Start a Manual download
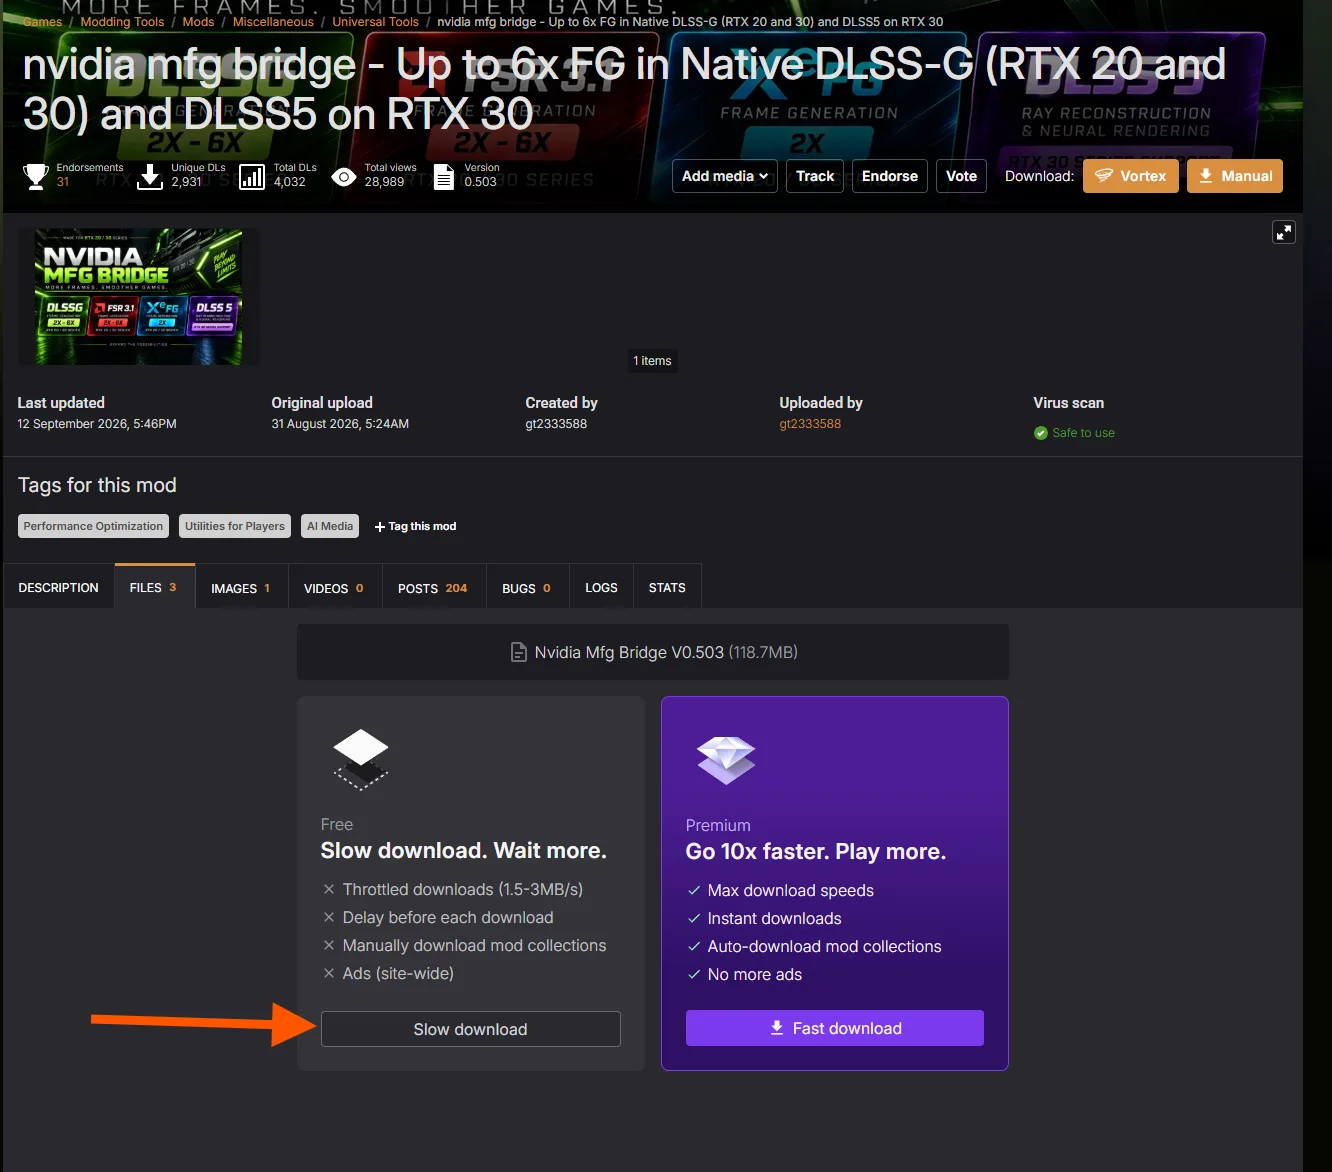Screen dimensions: 1332x1172 click(1235, 176)
